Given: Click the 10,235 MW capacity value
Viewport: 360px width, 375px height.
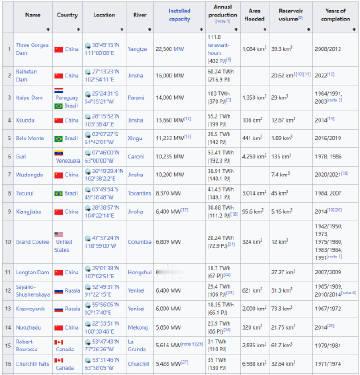Looking at the screenshot, I should pos(170,156).
